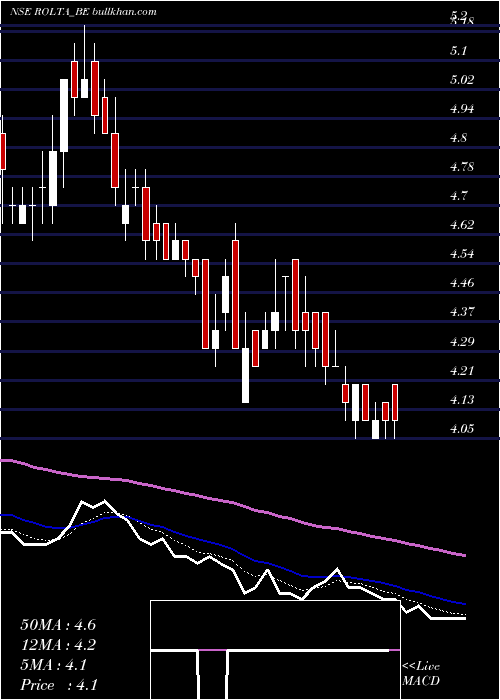
Task: Click the 4.8 price level label
Action: click(458, 138)
